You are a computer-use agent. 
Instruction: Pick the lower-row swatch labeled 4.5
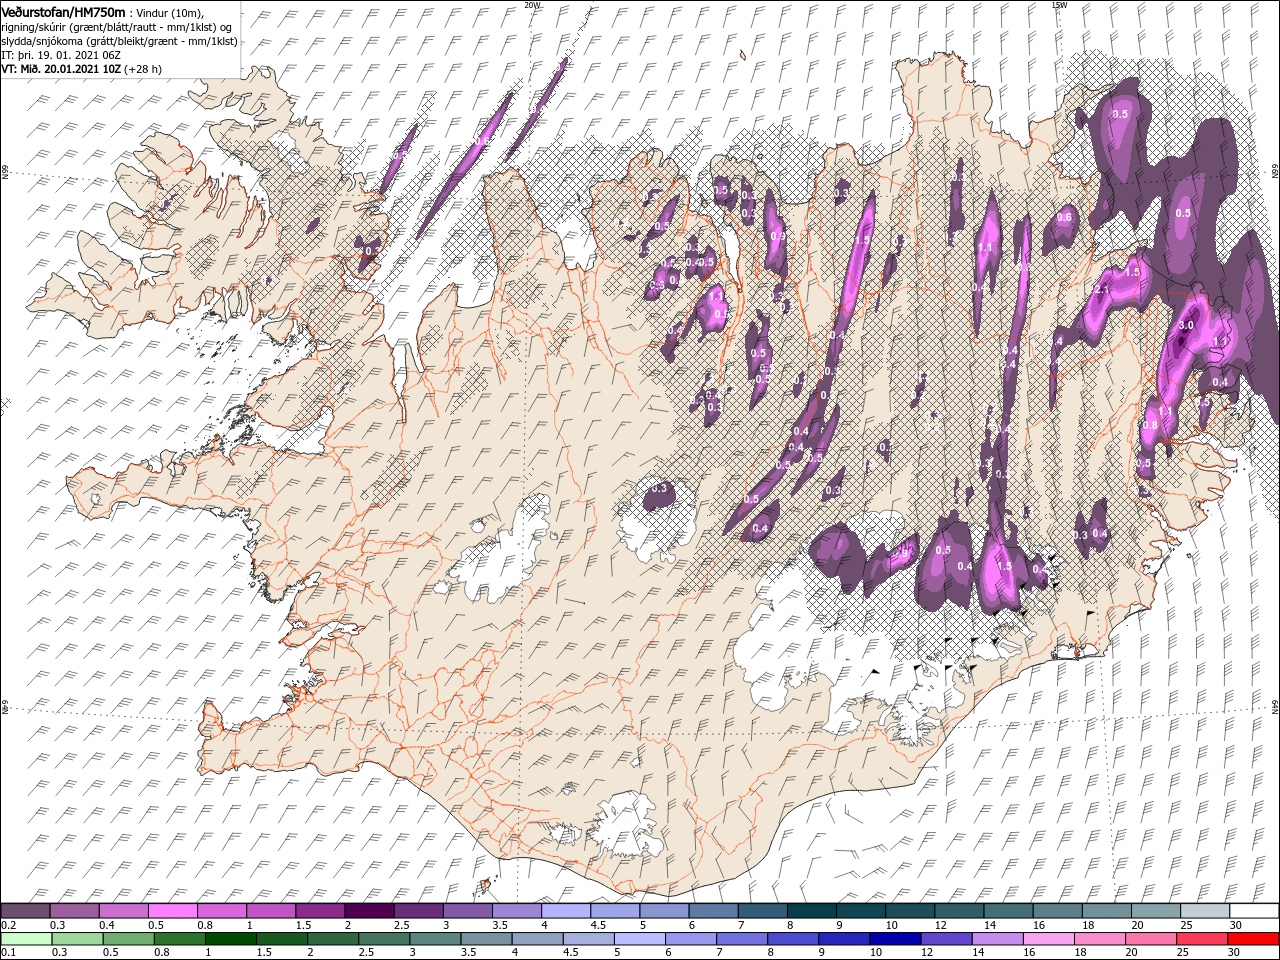point(589,938)
